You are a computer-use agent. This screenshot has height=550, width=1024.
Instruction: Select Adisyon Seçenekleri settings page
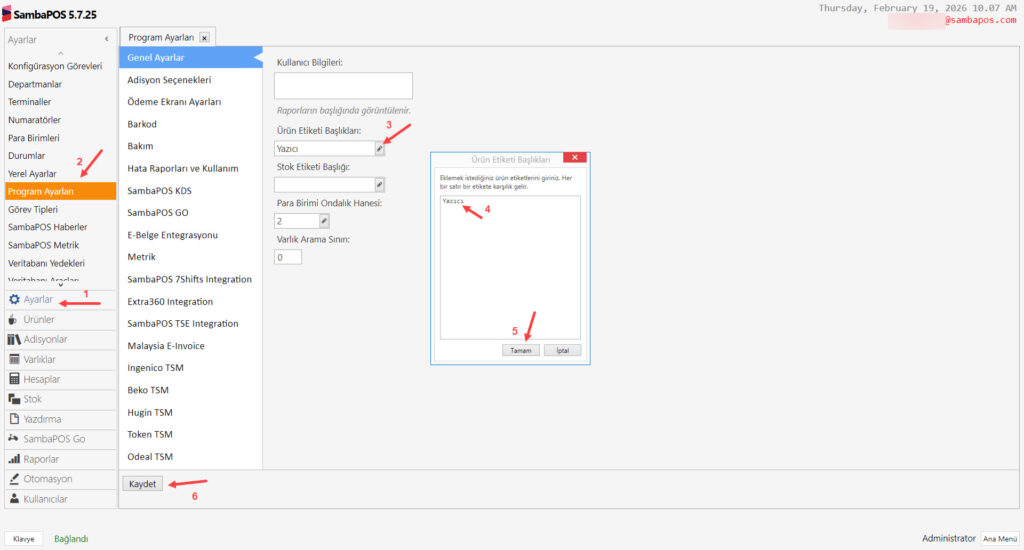[x=169, y=80]
